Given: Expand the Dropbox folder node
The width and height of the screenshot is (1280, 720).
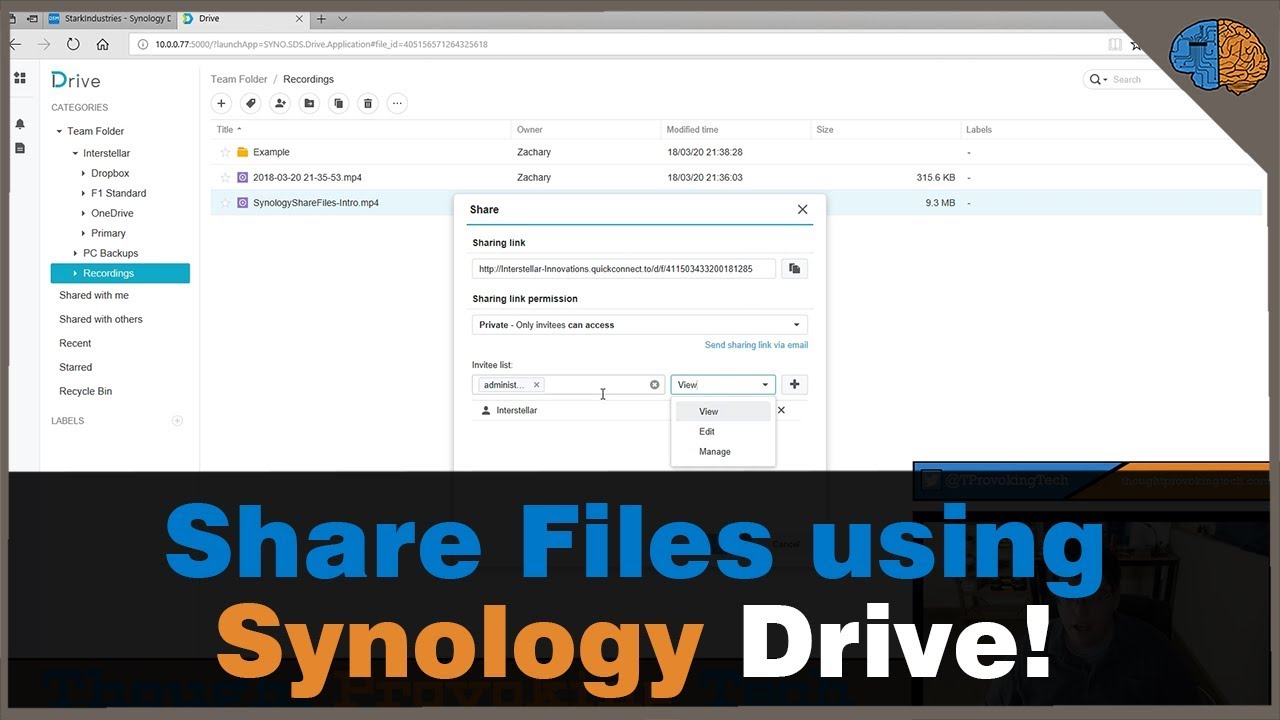Looking at the screenshot, I should 83,173.
